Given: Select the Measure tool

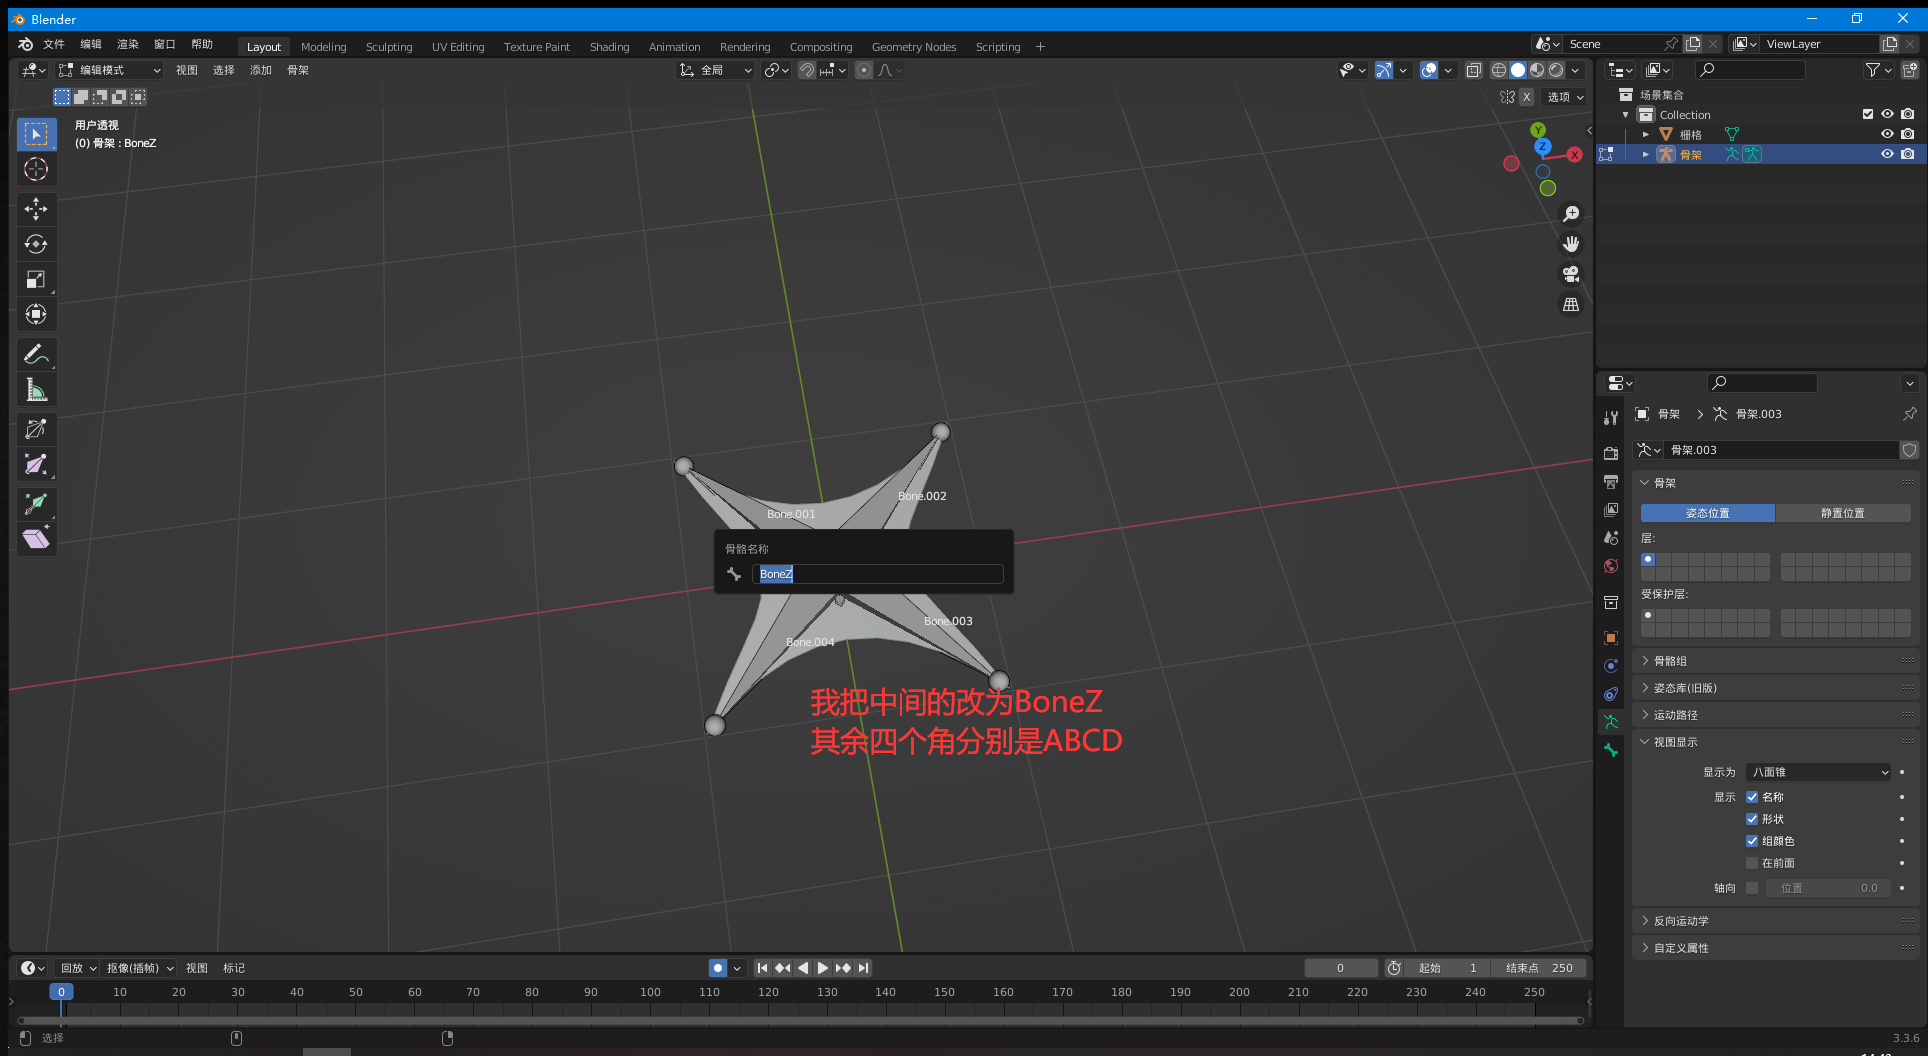Looking at the screenshot, I should [x=36, y=390].
